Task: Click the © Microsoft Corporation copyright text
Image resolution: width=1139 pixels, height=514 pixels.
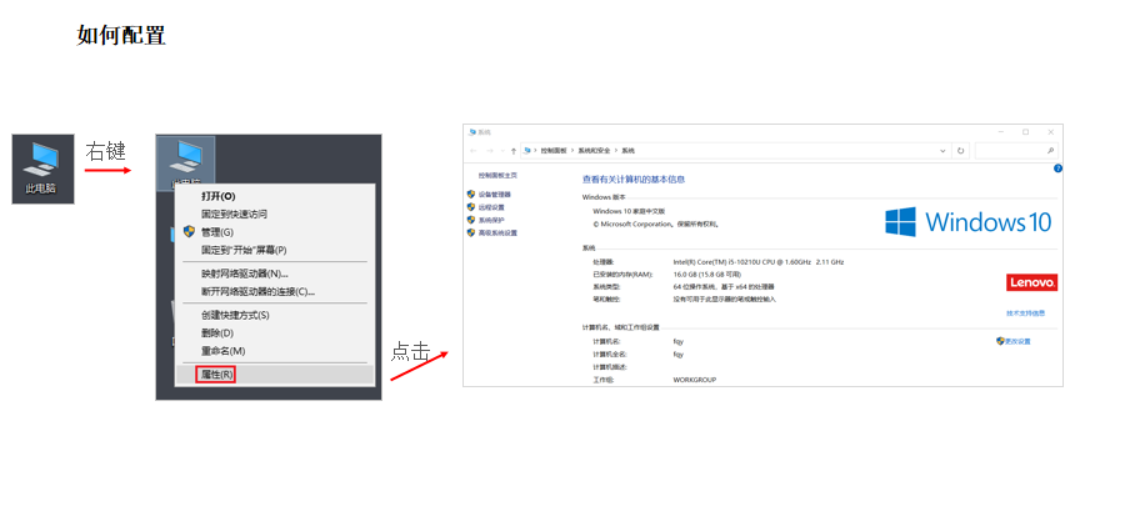Action: click(656, 224)
